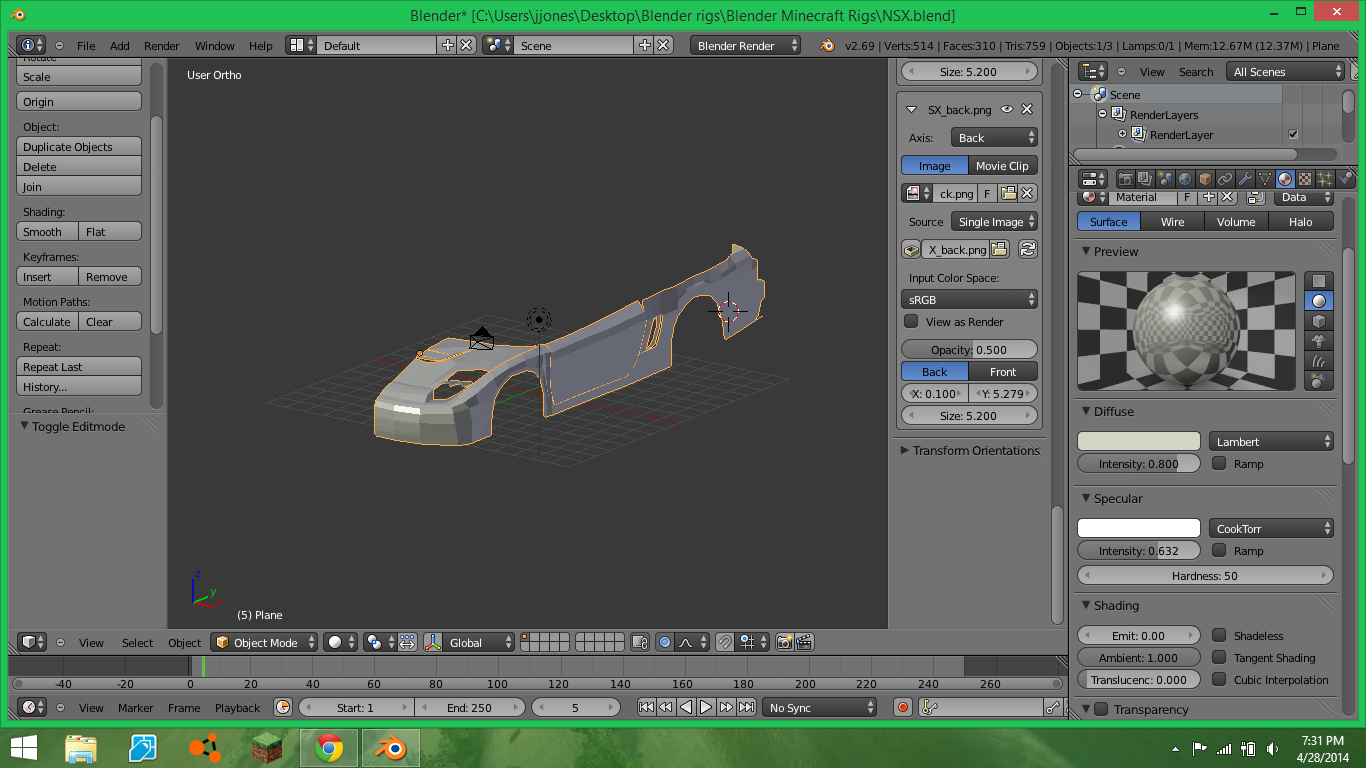Open the Render menu
Screen dimensions: 1366x768
(161, 46)
